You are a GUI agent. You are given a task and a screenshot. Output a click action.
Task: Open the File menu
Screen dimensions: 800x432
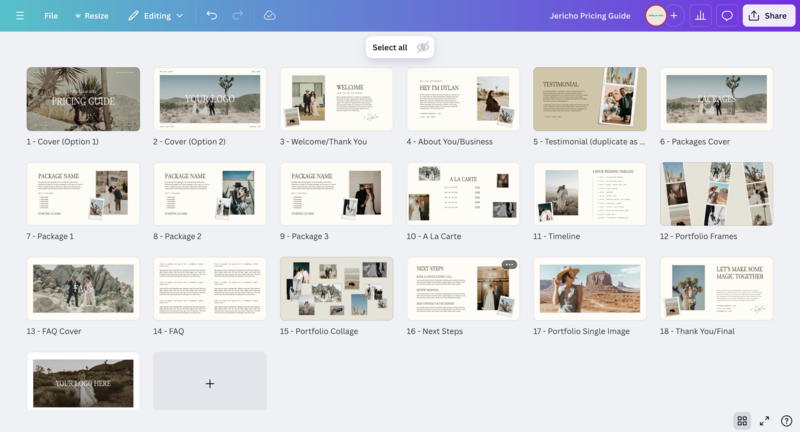pyautogui.click(x=51, y=16)
